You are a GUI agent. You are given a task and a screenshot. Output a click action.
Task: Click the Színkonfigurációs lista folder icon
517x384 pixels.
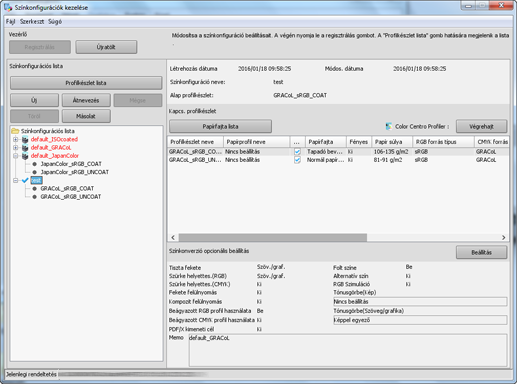click(15, 131)
